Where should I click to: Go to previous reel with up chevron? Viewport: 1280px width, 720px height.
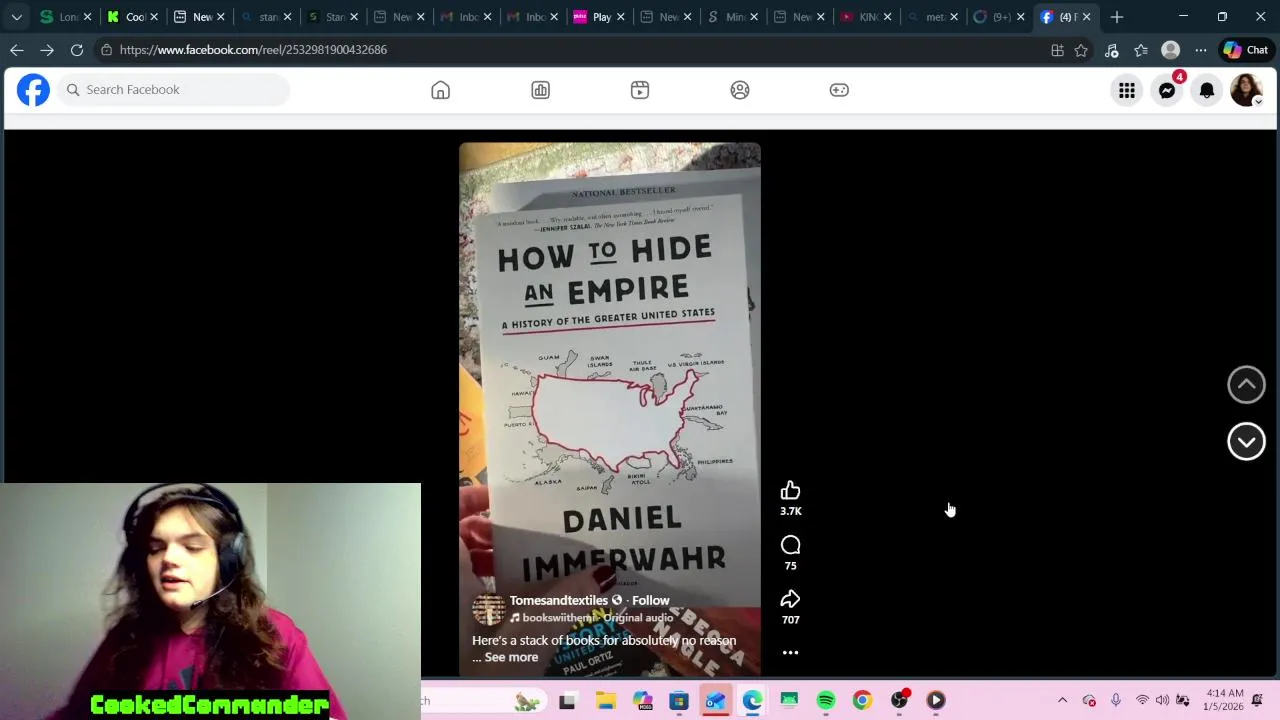1246,384
